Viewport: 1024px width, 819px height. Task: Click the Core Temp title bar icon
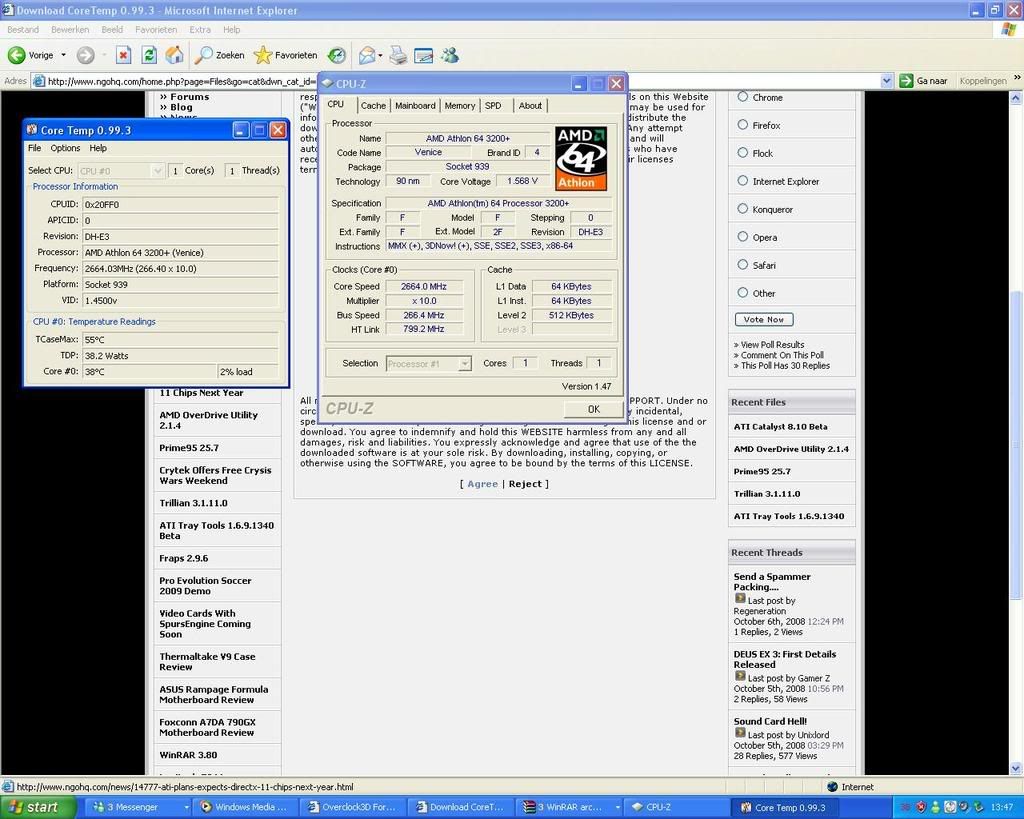[x=31, y=130]
